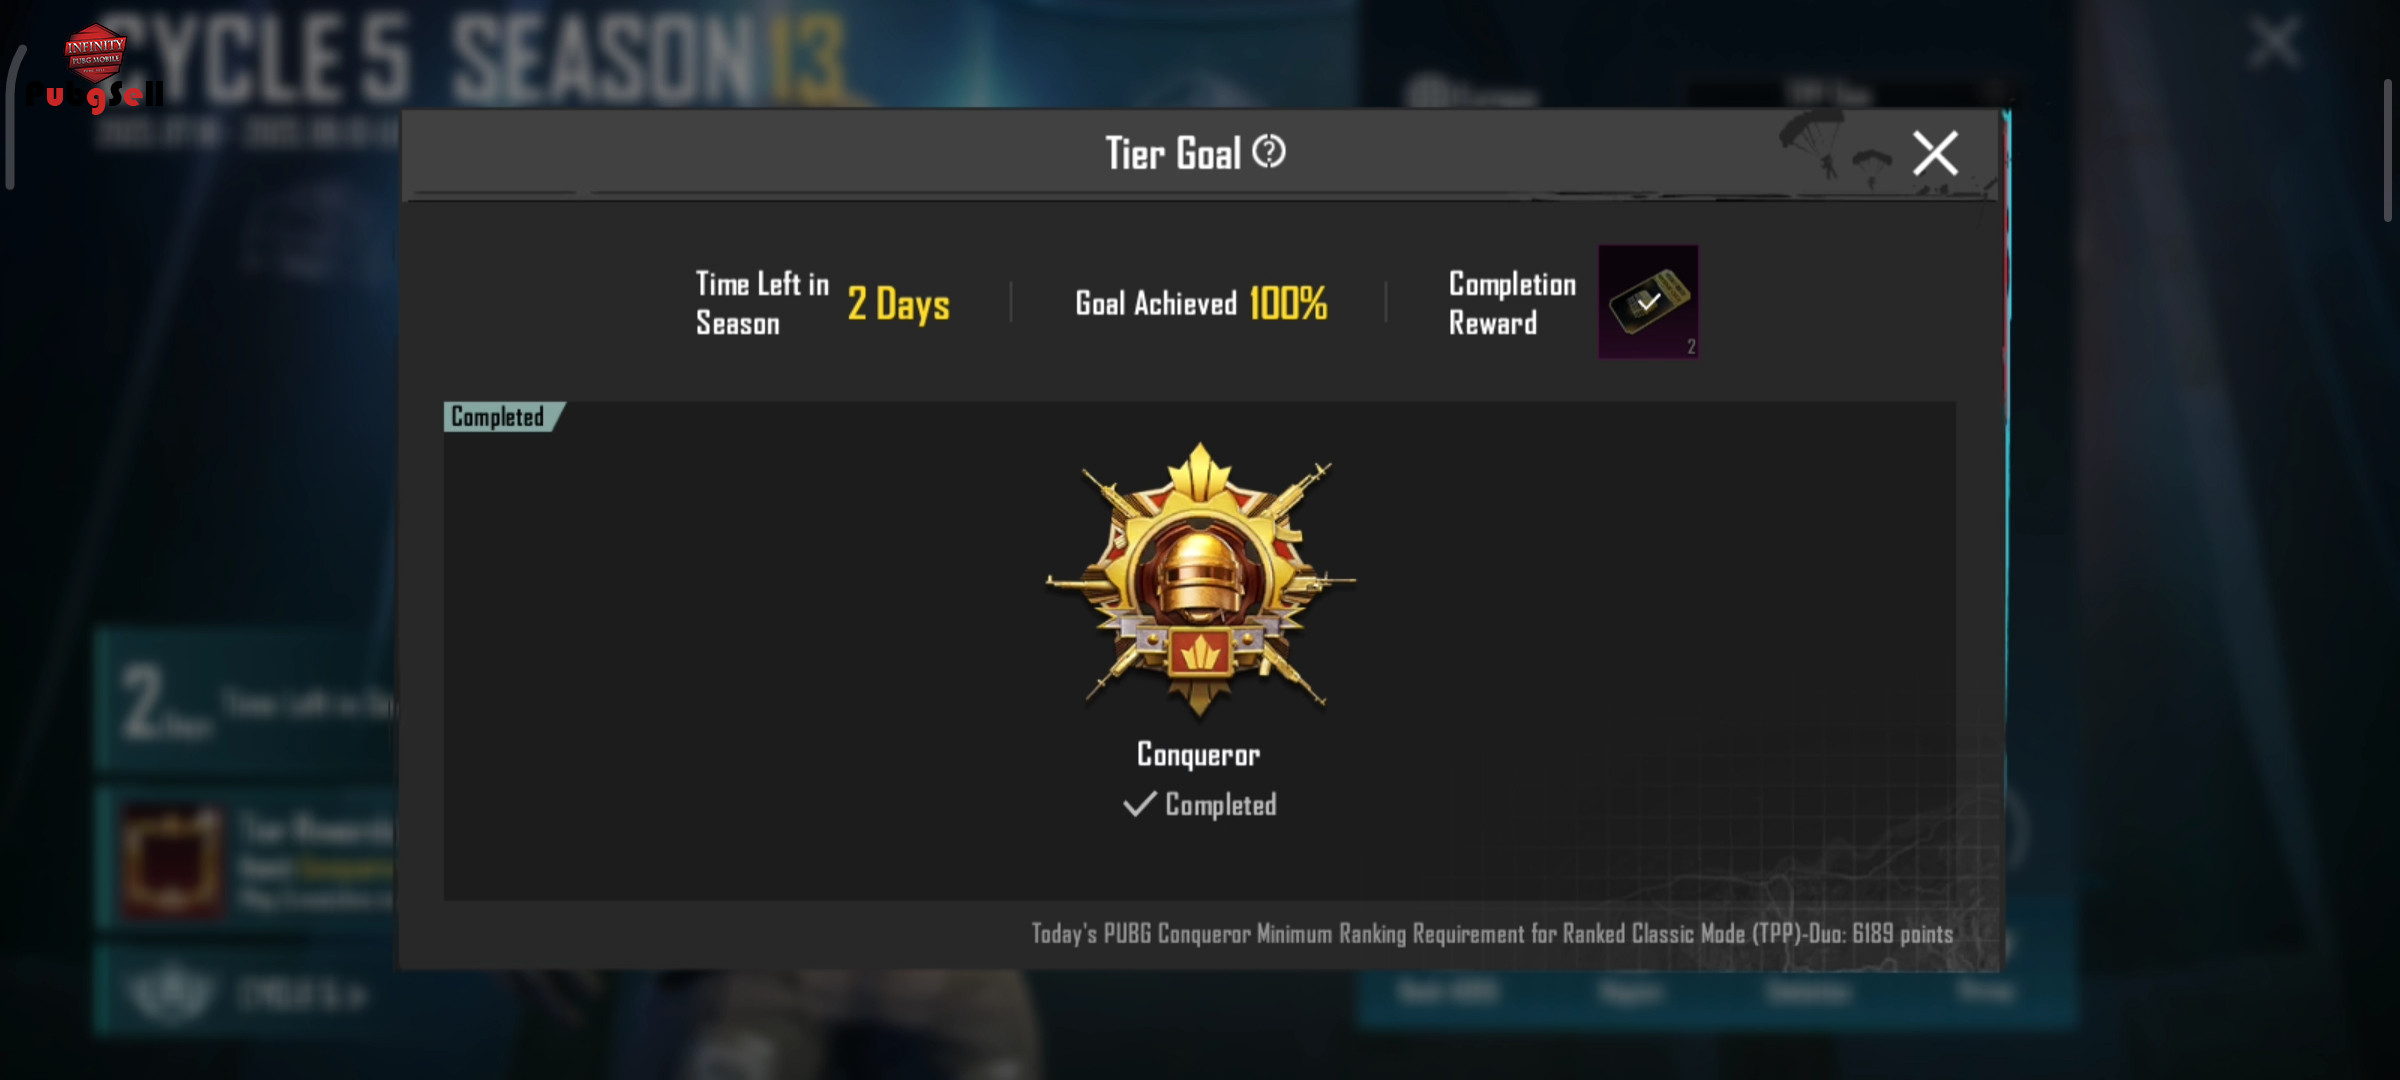The width and height of the screenshot is (2400, 1080).
Task: Click the Completion Reward label
Action: click(x=1512, y=303)
